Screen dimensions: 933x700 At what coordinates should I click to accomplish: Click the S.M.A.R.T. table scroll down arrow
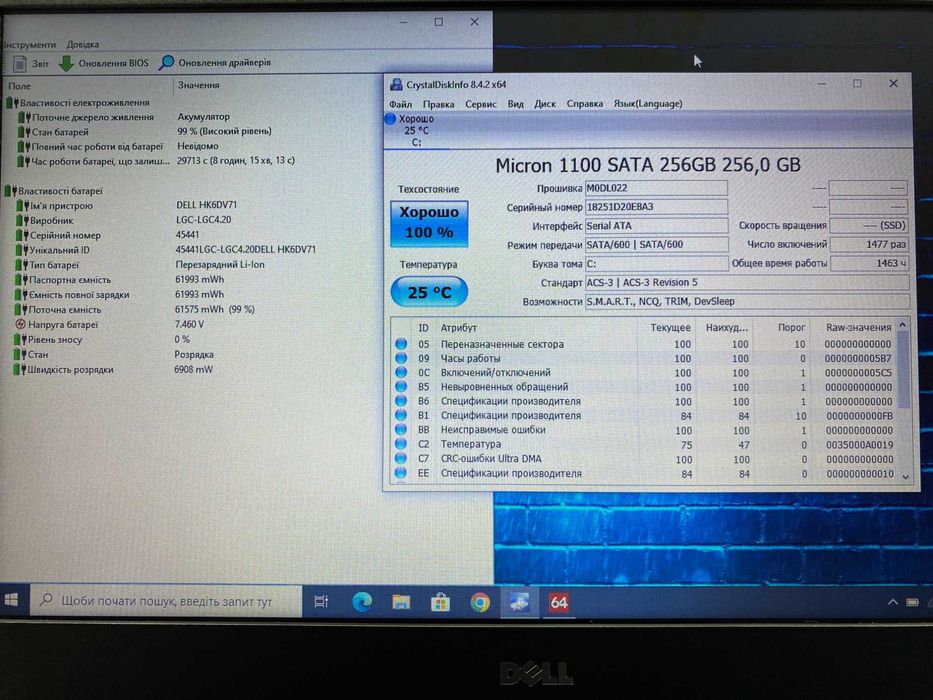click(905, 476)
